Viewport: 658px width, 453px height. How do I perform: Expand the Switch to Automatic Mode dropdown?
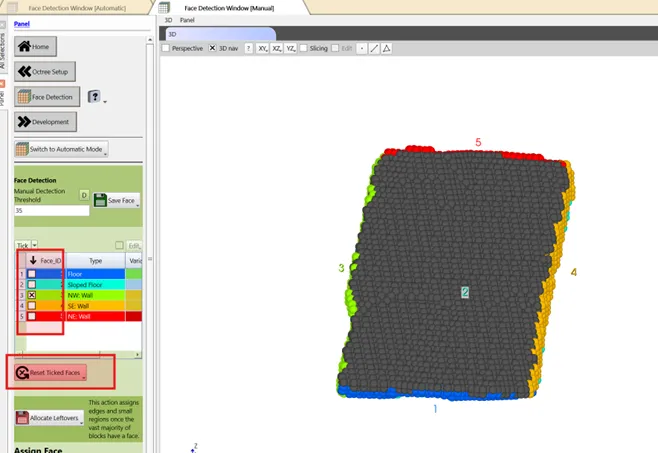105,149
